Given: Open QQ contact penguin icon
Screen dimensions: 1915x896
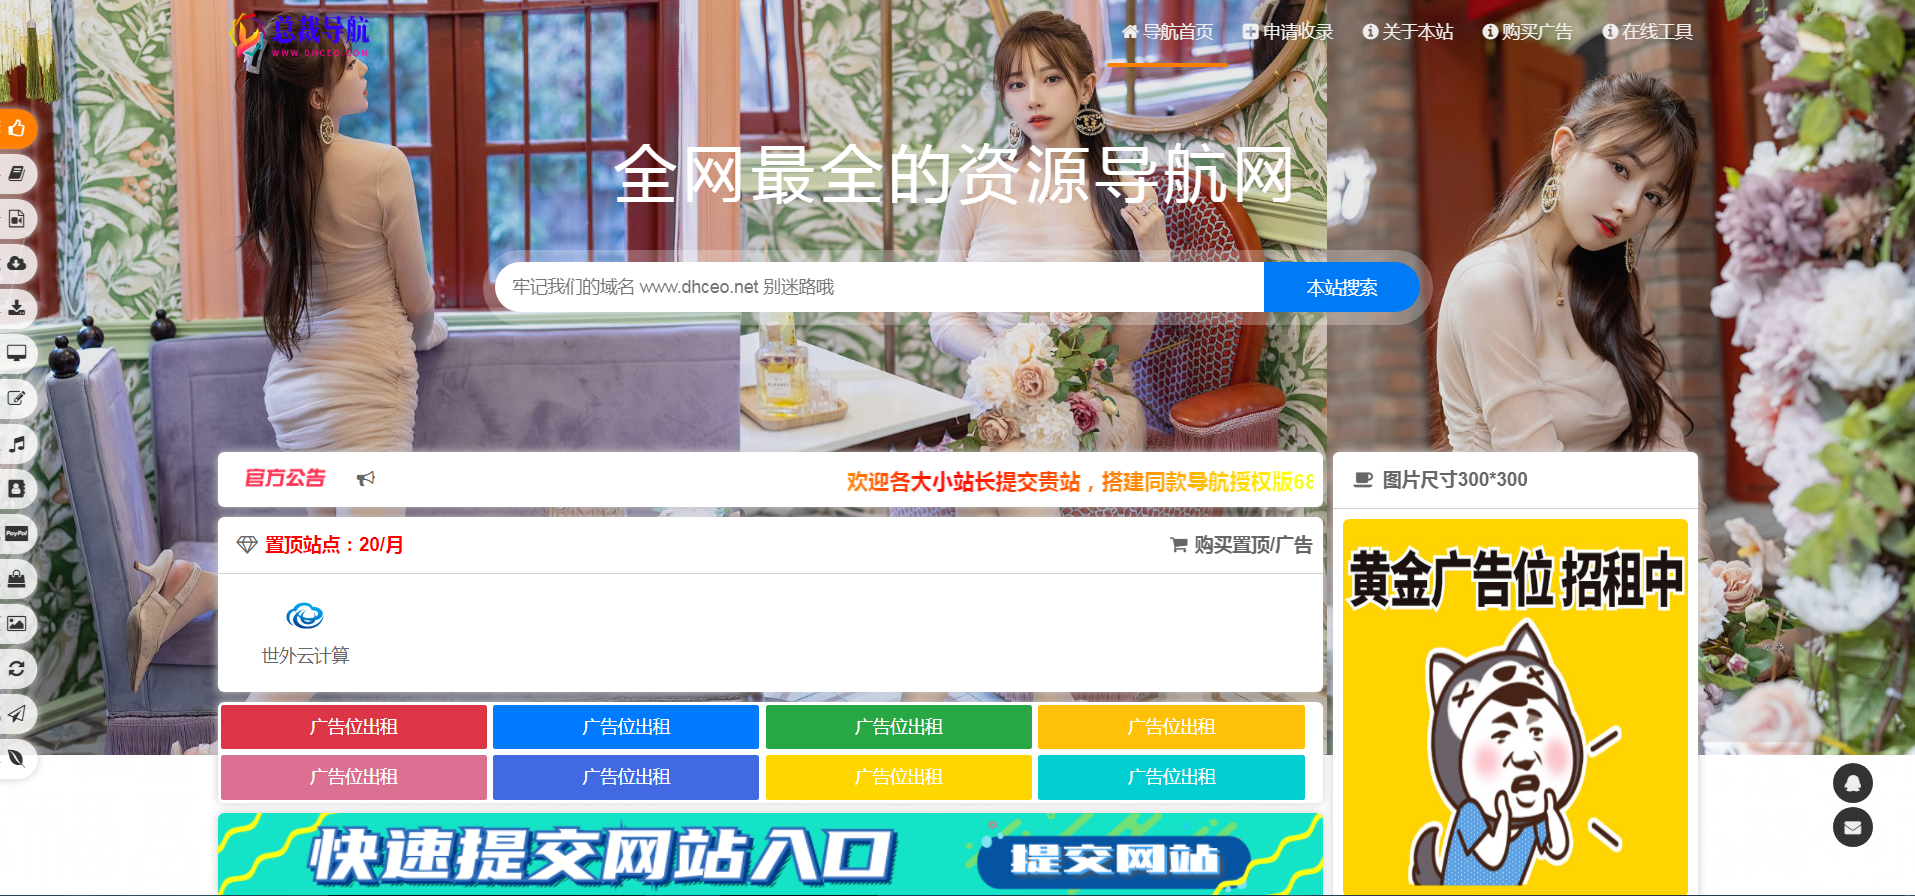Looking at the screenshot, I should click(x=1852, y=783).
